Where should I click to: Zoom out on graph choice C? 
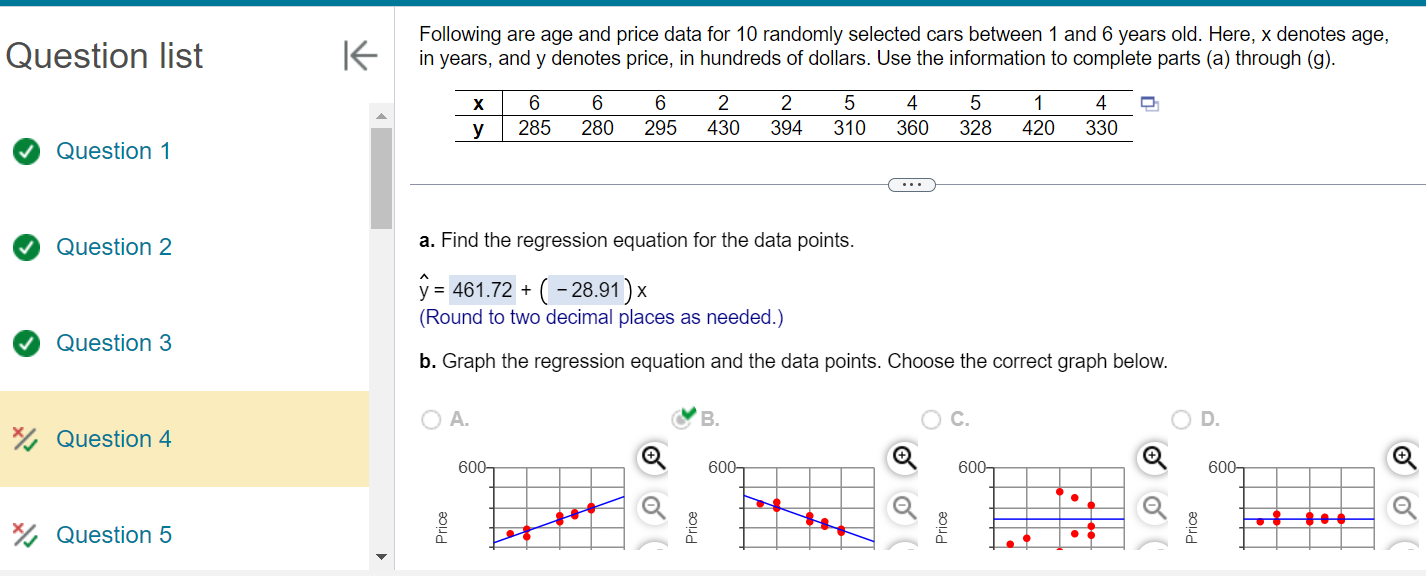tap(1152, 510)
